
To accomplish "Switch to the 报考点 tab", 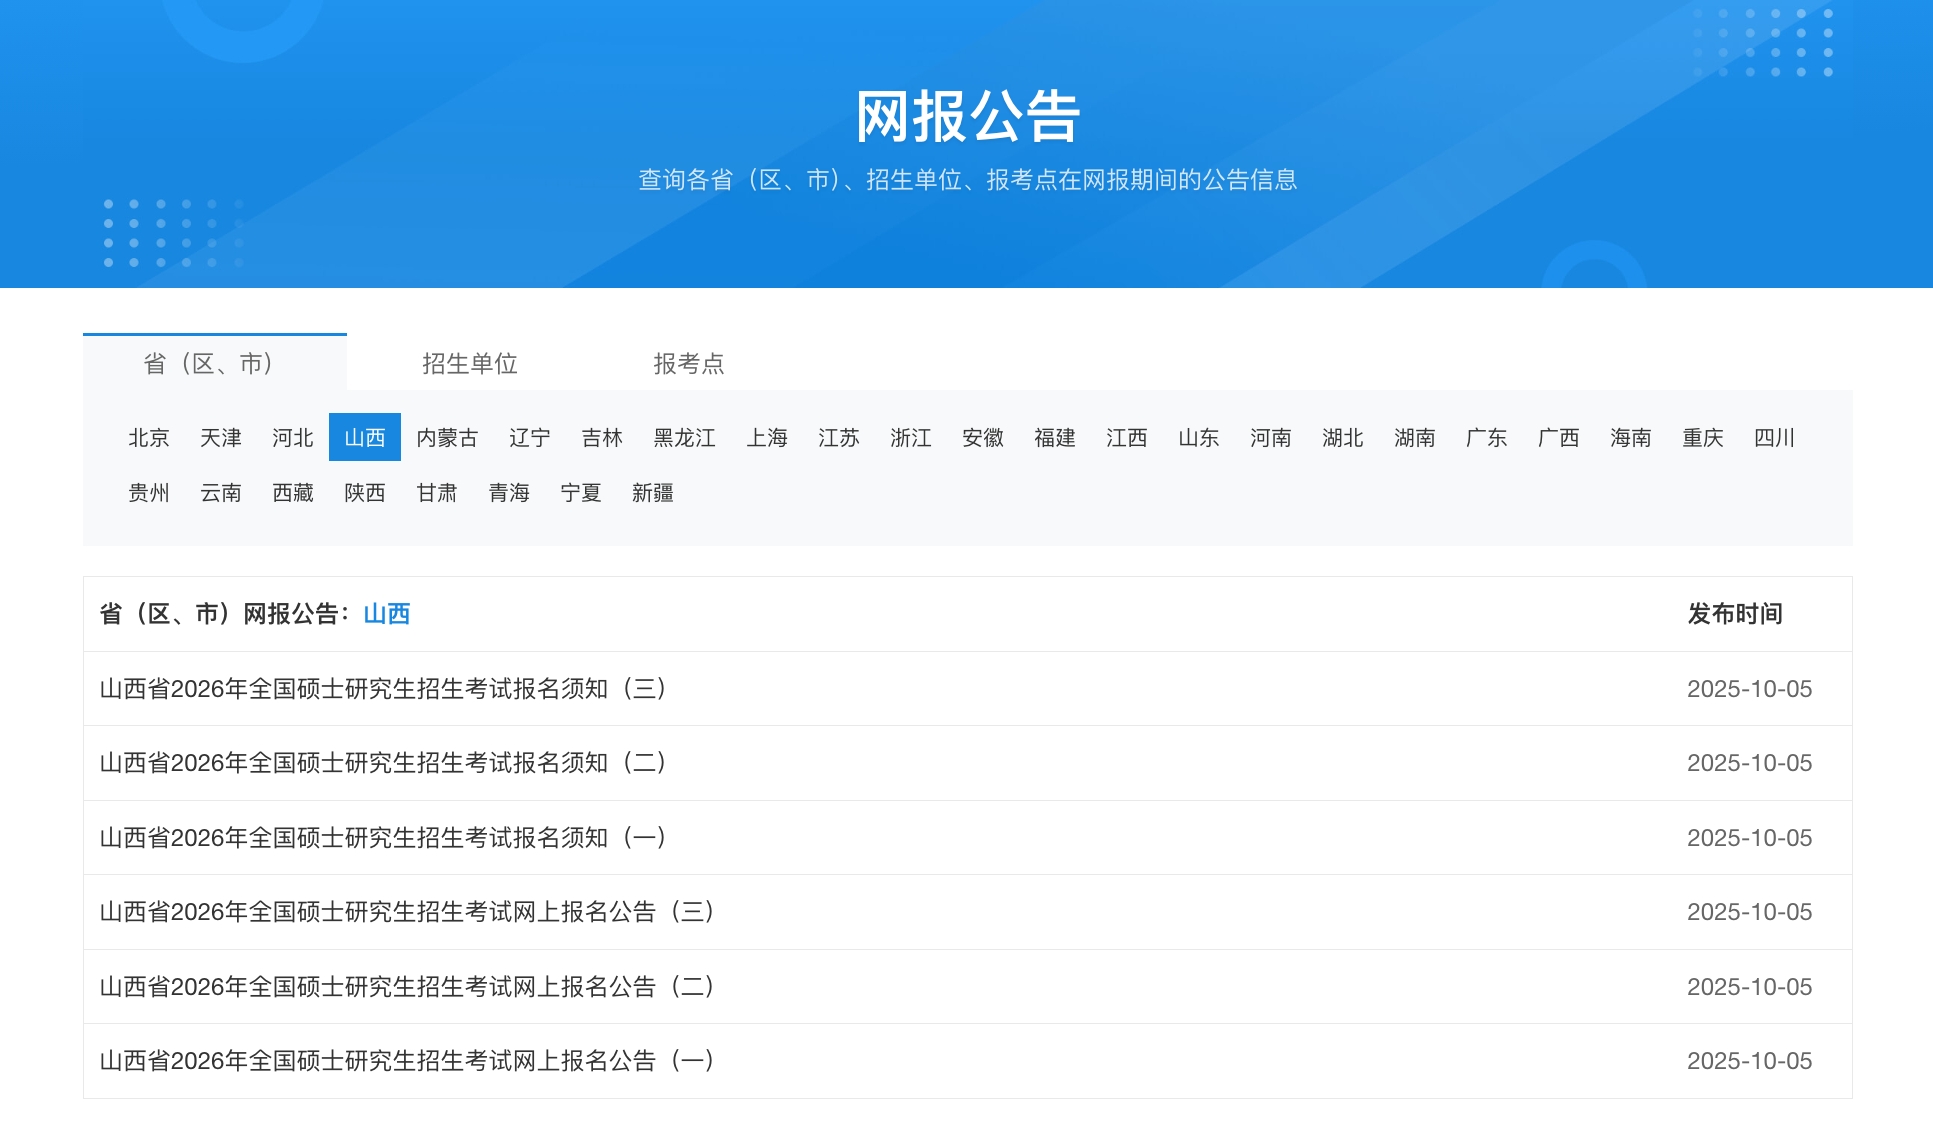I will click(688, 364).
